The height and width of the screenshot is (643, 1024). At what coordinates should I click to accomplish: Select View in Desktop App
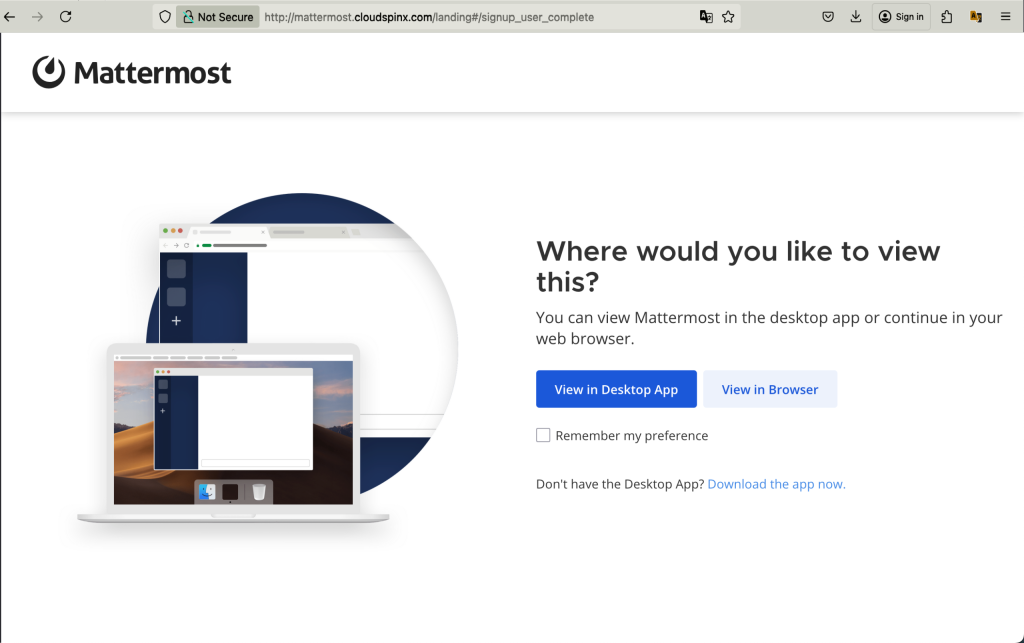tap(616, 389)
